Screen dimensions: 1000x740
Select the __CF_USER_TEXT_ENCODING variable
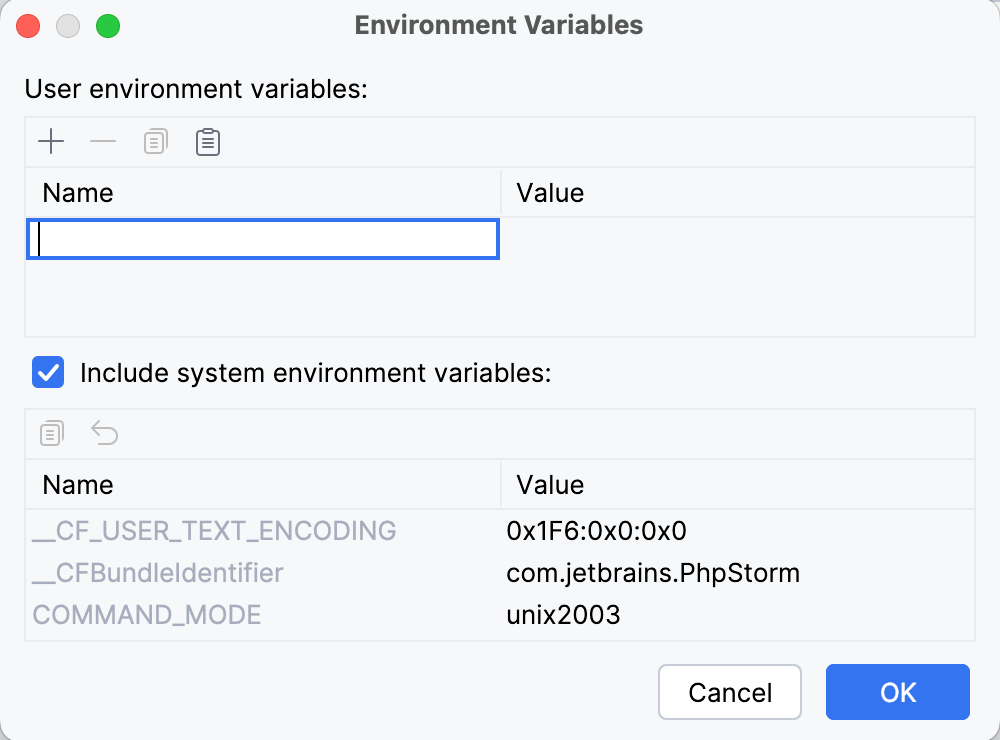coord(214,531)
